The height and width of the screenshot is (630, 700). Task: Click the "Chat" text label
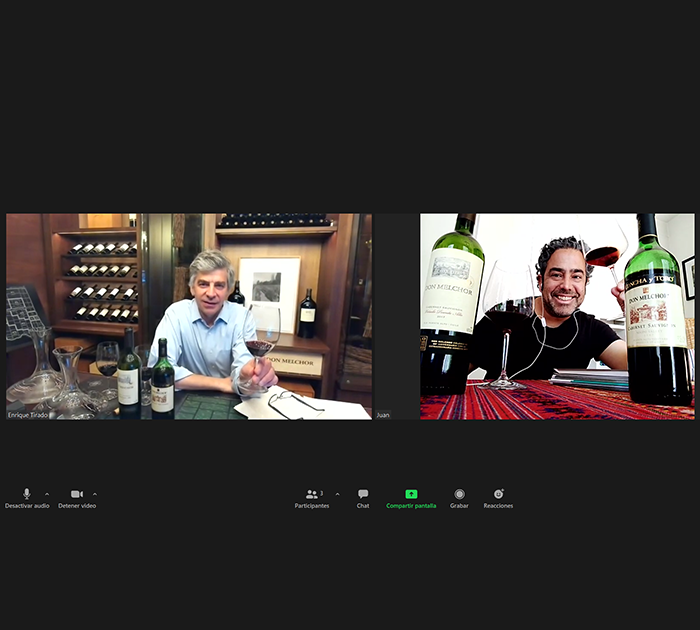pos(363,506)
